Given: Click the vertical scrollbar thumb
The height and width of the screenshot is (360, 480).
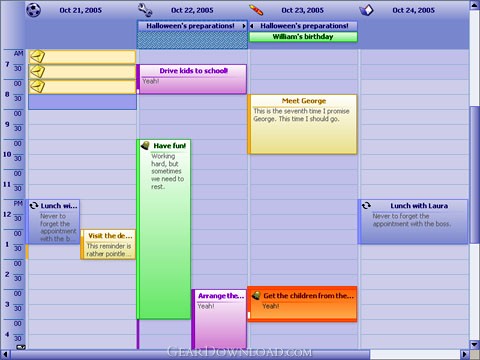Looking at the screenshot, I should tap(475, 174).
